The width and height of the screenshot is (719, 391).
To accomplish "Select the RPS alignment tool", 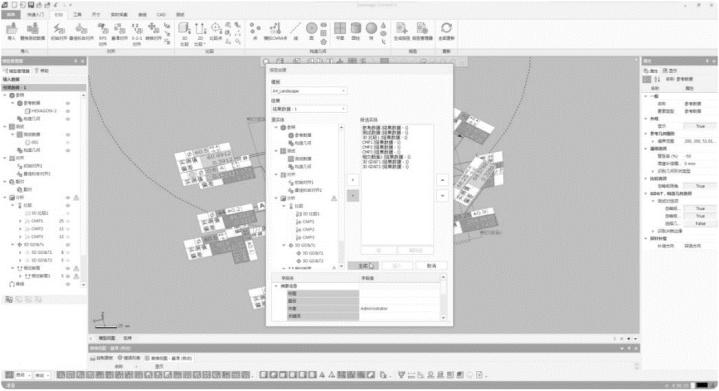I will 103,32.
